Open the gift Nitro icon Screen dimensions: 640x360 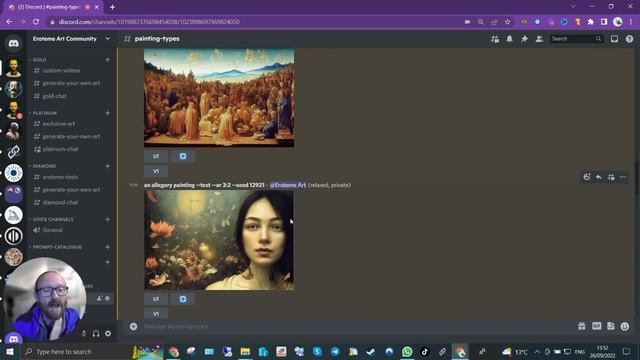coord(582,326)
